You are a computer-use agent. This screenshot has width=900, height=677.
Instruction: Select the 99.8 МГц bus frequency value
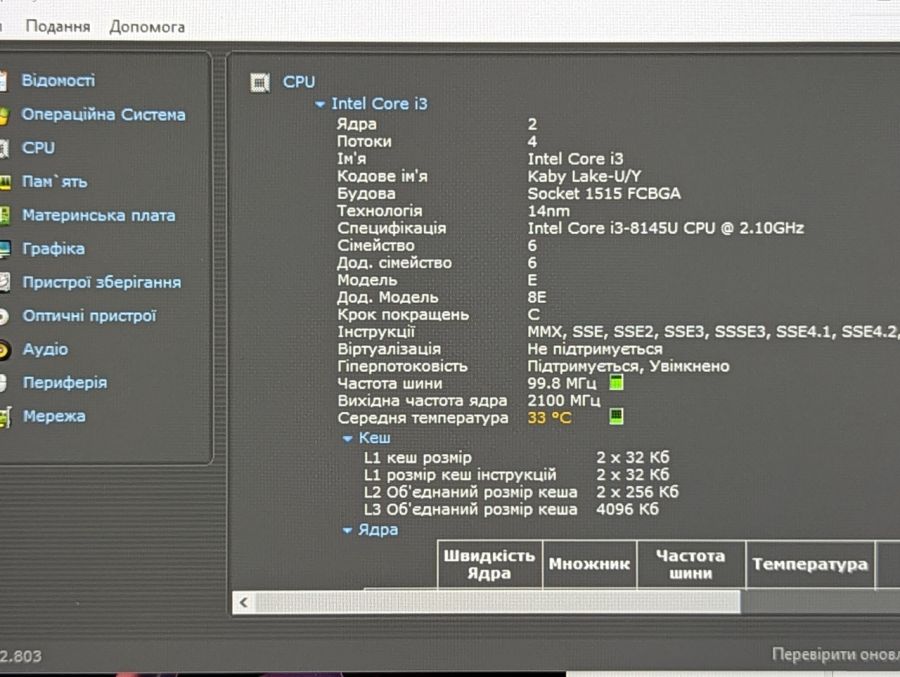(x=562, y=383)
